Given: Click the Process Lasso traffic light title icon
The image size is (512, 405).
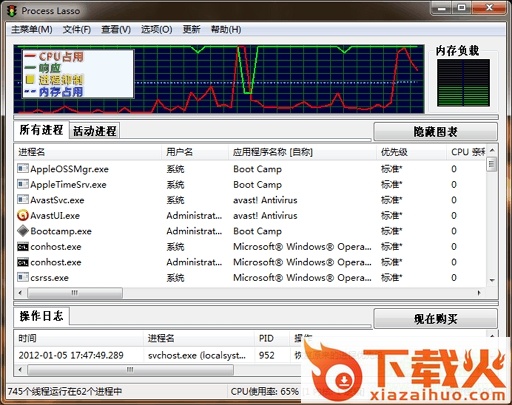Looking at the screenshot, I should pos(12,11).
